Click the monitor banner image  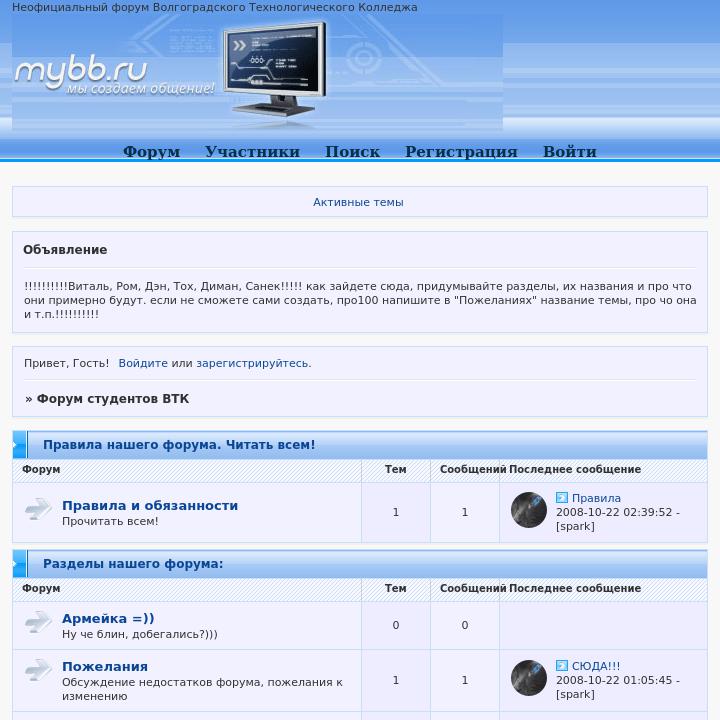[x=275, y=69]
